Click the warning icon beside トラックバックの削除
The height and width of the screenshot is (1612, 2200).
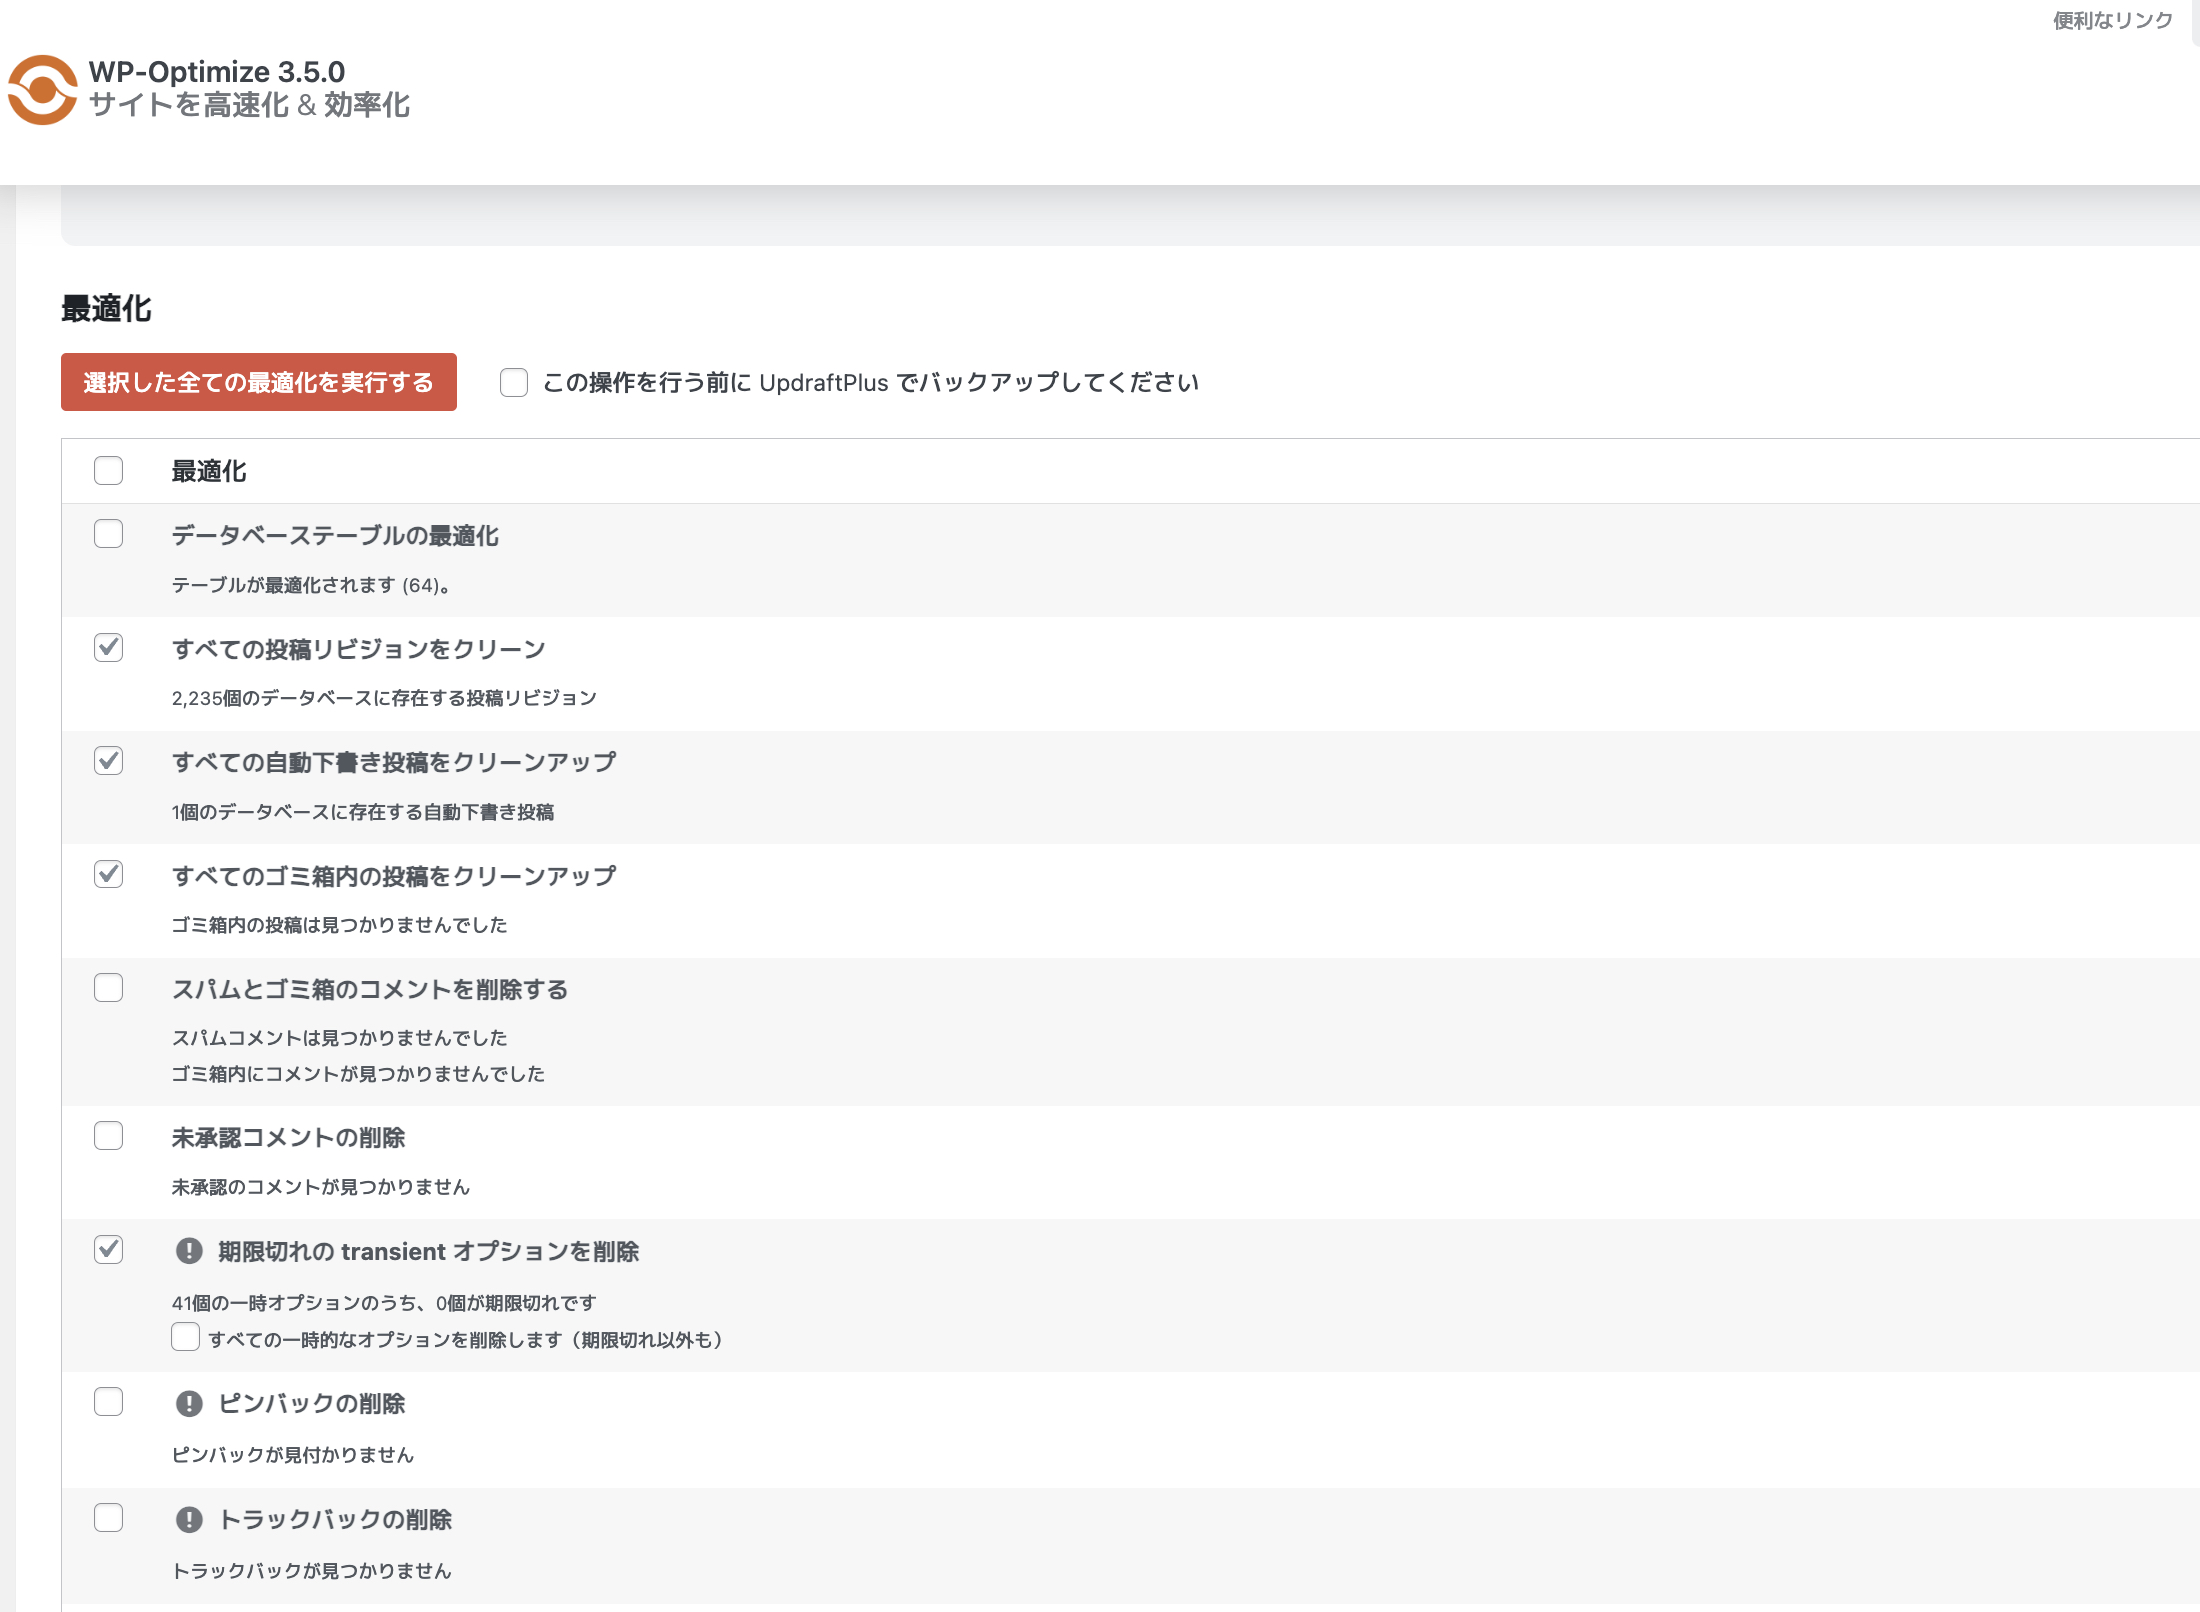click(189, 1519)
